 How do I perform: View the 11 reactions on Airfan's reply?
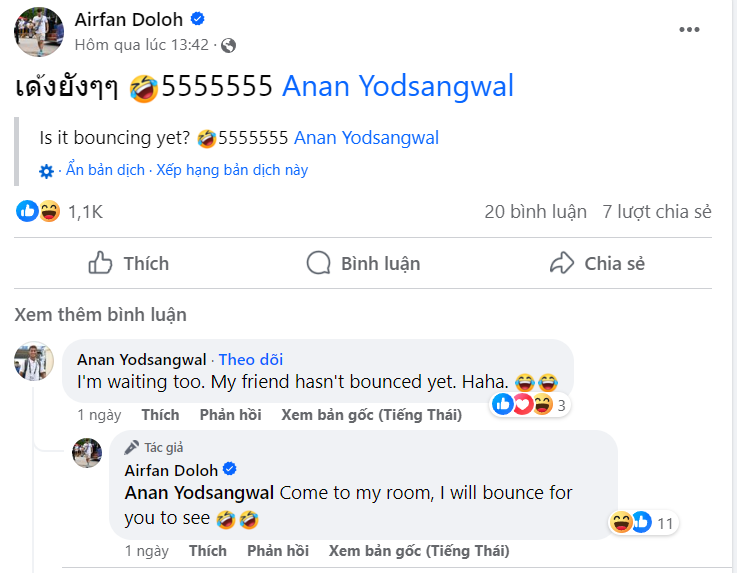[643, 523]
